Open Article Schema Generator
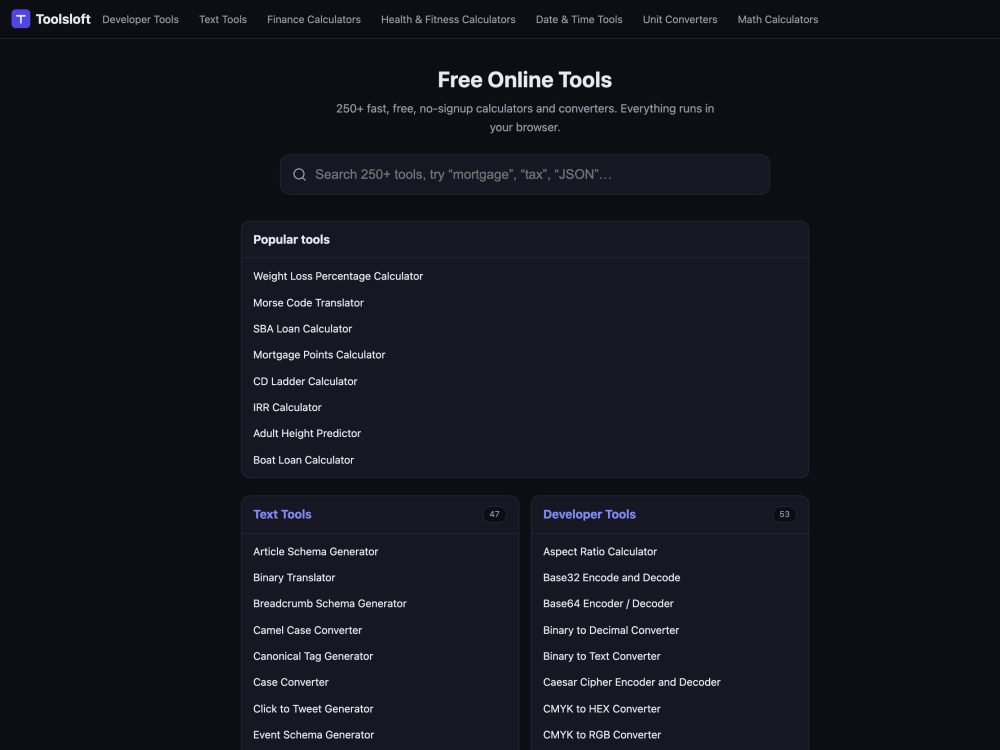 [x=316, y=552]
